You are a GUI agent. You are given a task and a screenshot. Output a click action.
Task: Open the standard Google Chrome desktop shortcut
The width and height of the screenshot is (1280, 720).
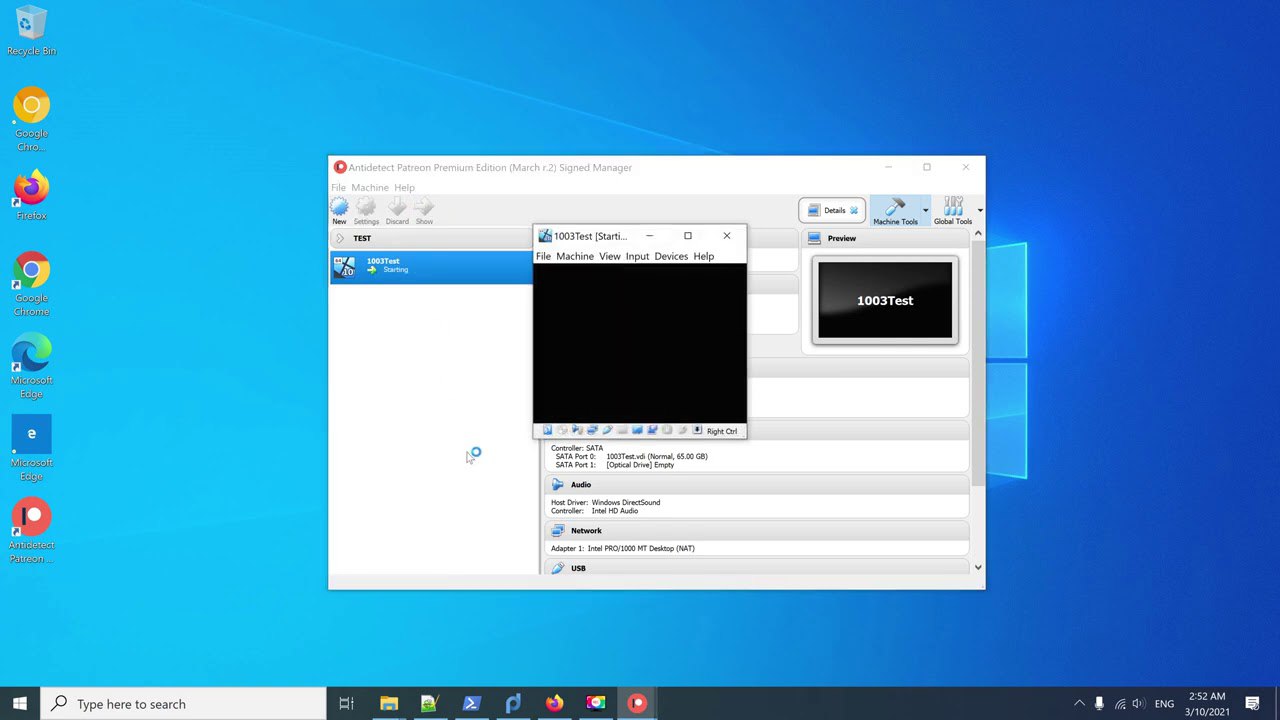[31, 284]
